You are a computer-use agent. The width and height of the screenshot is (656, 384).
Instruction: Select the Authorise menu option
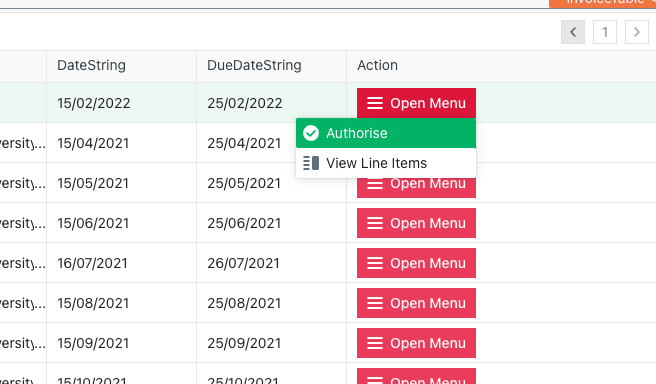386,133
